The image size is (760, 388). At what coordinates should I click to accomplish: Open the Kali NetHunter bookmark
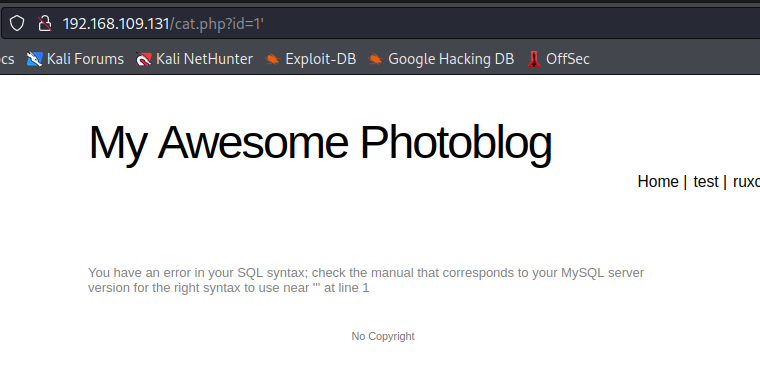(x=194, y=59)
